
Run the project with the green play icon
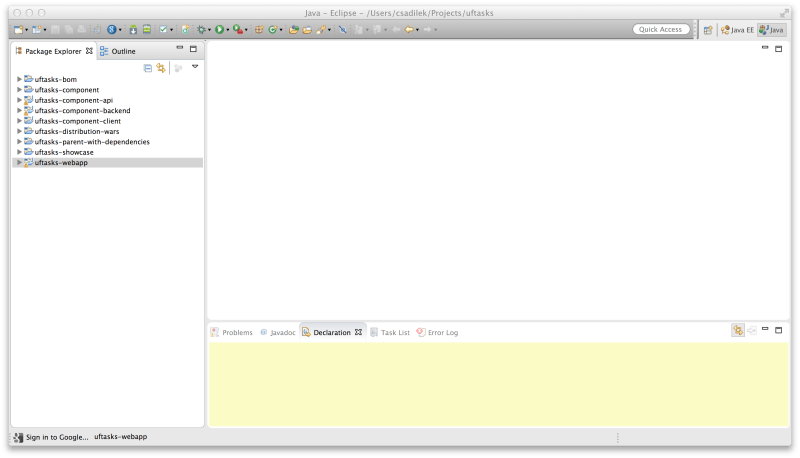pos(219,30)
